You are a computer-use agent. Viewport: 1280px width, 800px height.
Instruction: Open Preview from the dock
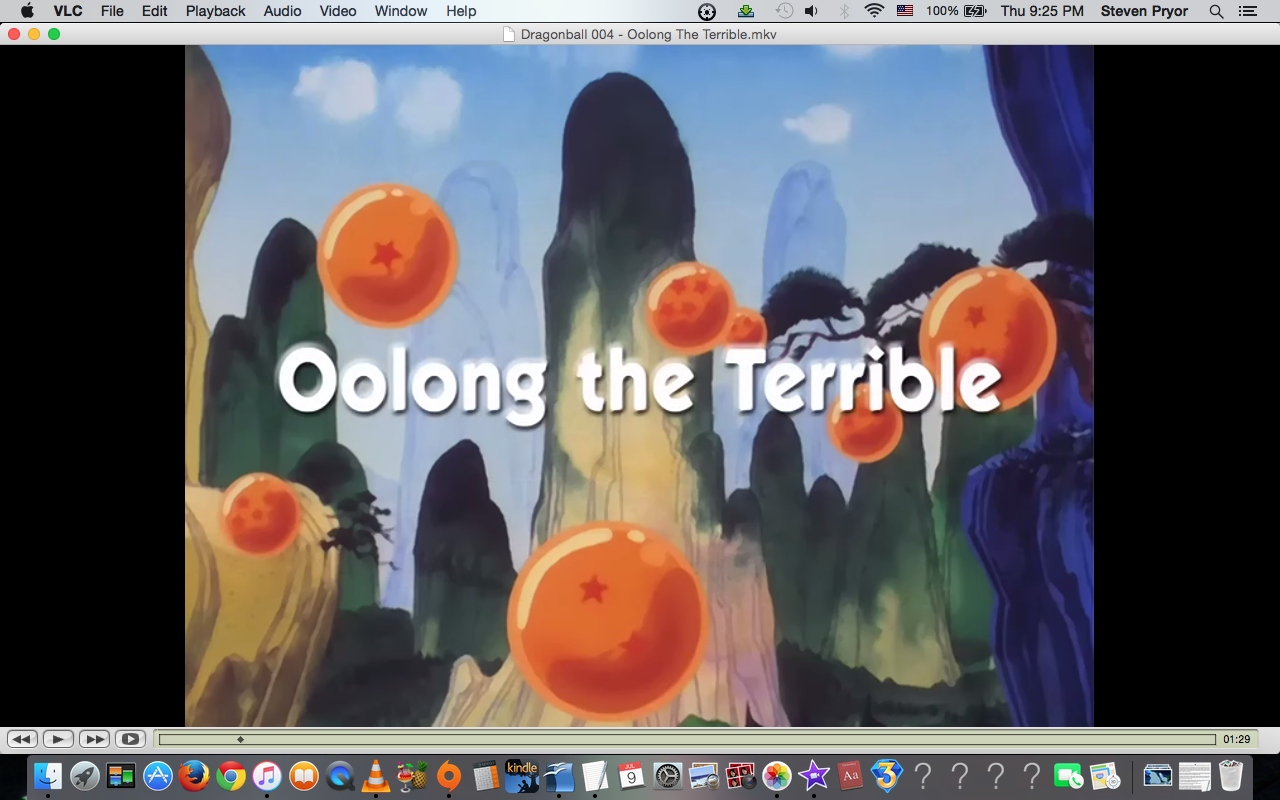(704, 775)
